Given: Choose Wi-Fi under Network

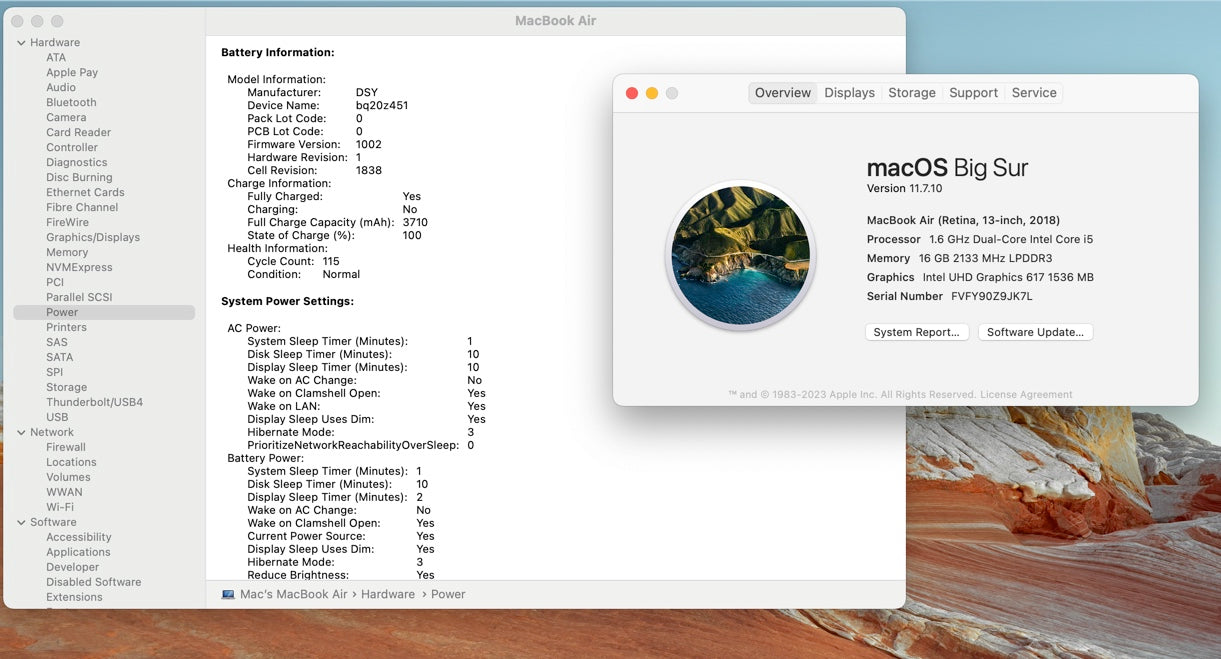Looking at the screenshot, I should point(60,508).
